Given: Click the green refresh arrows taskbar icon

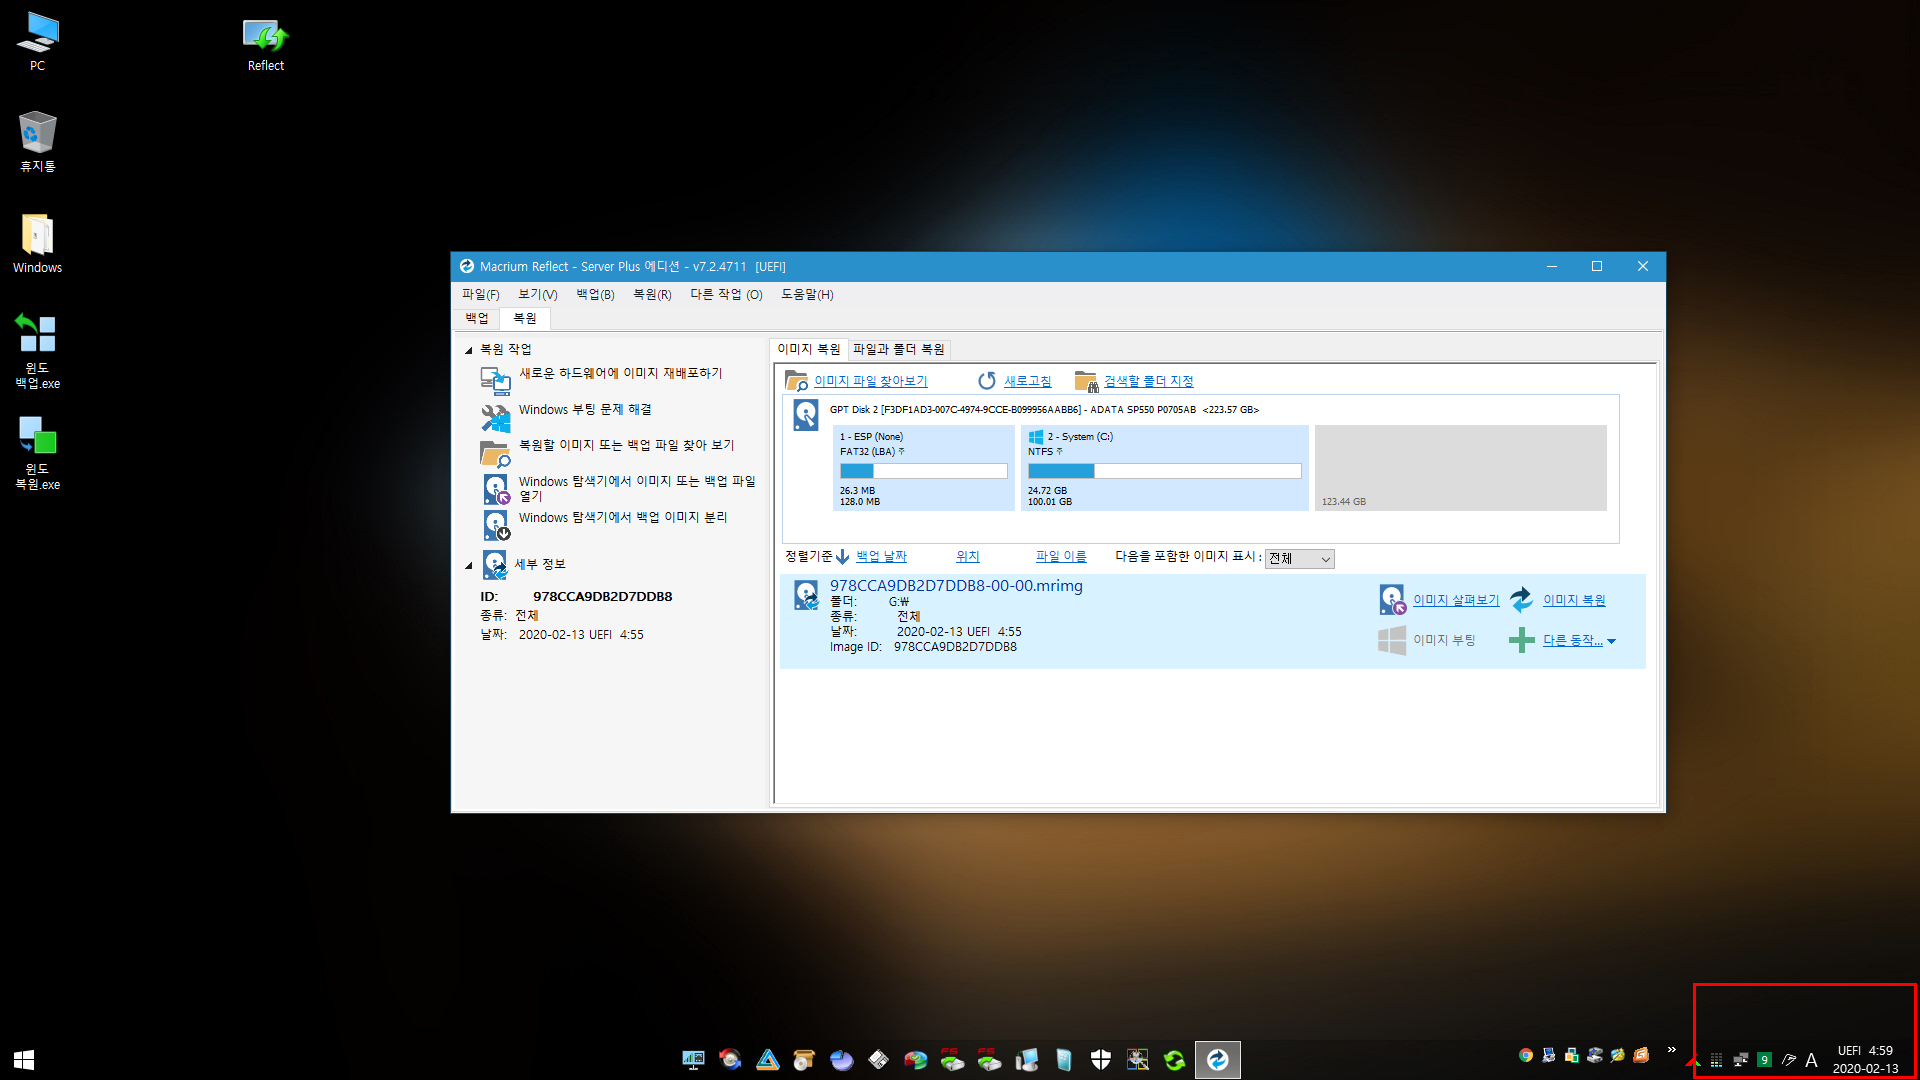Looking at the screenshot, I should tap(1174, 1060).
